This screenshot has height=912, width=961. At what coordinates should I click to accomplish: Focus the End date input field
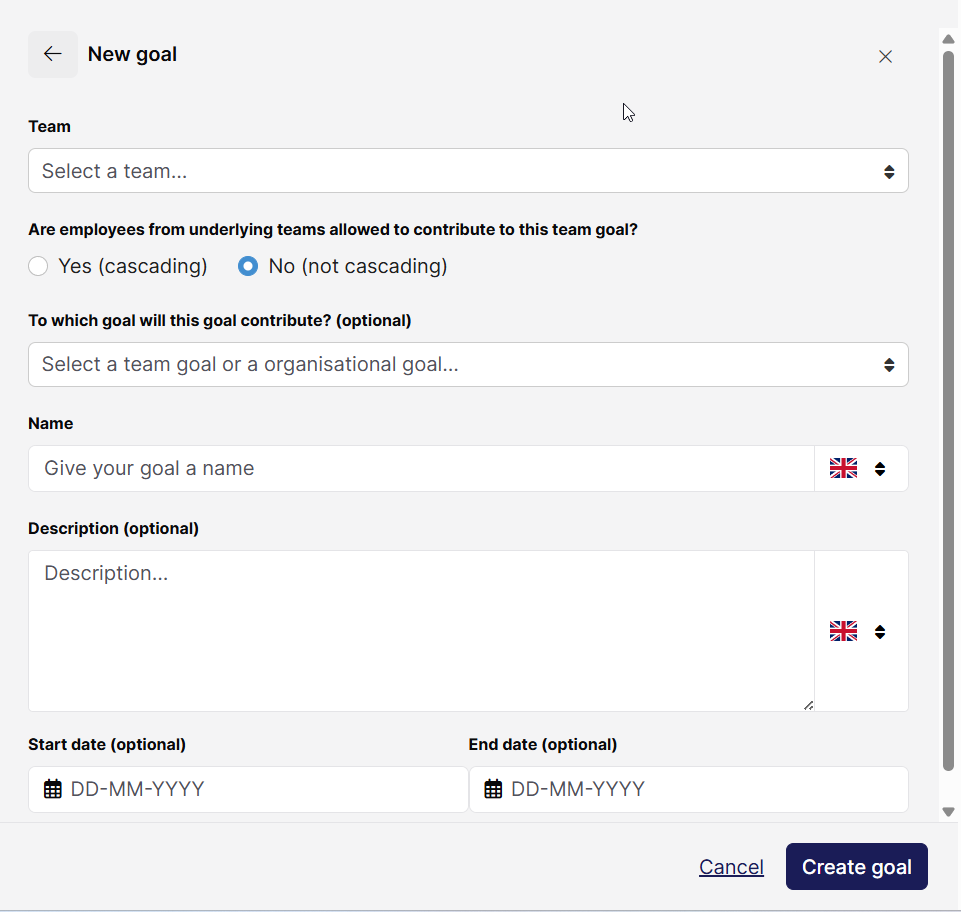688,789
